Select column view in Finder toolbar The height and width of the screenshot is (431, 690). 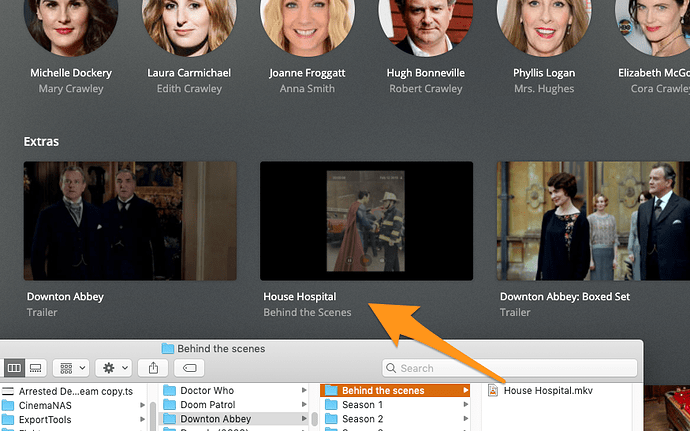[14, 368]
